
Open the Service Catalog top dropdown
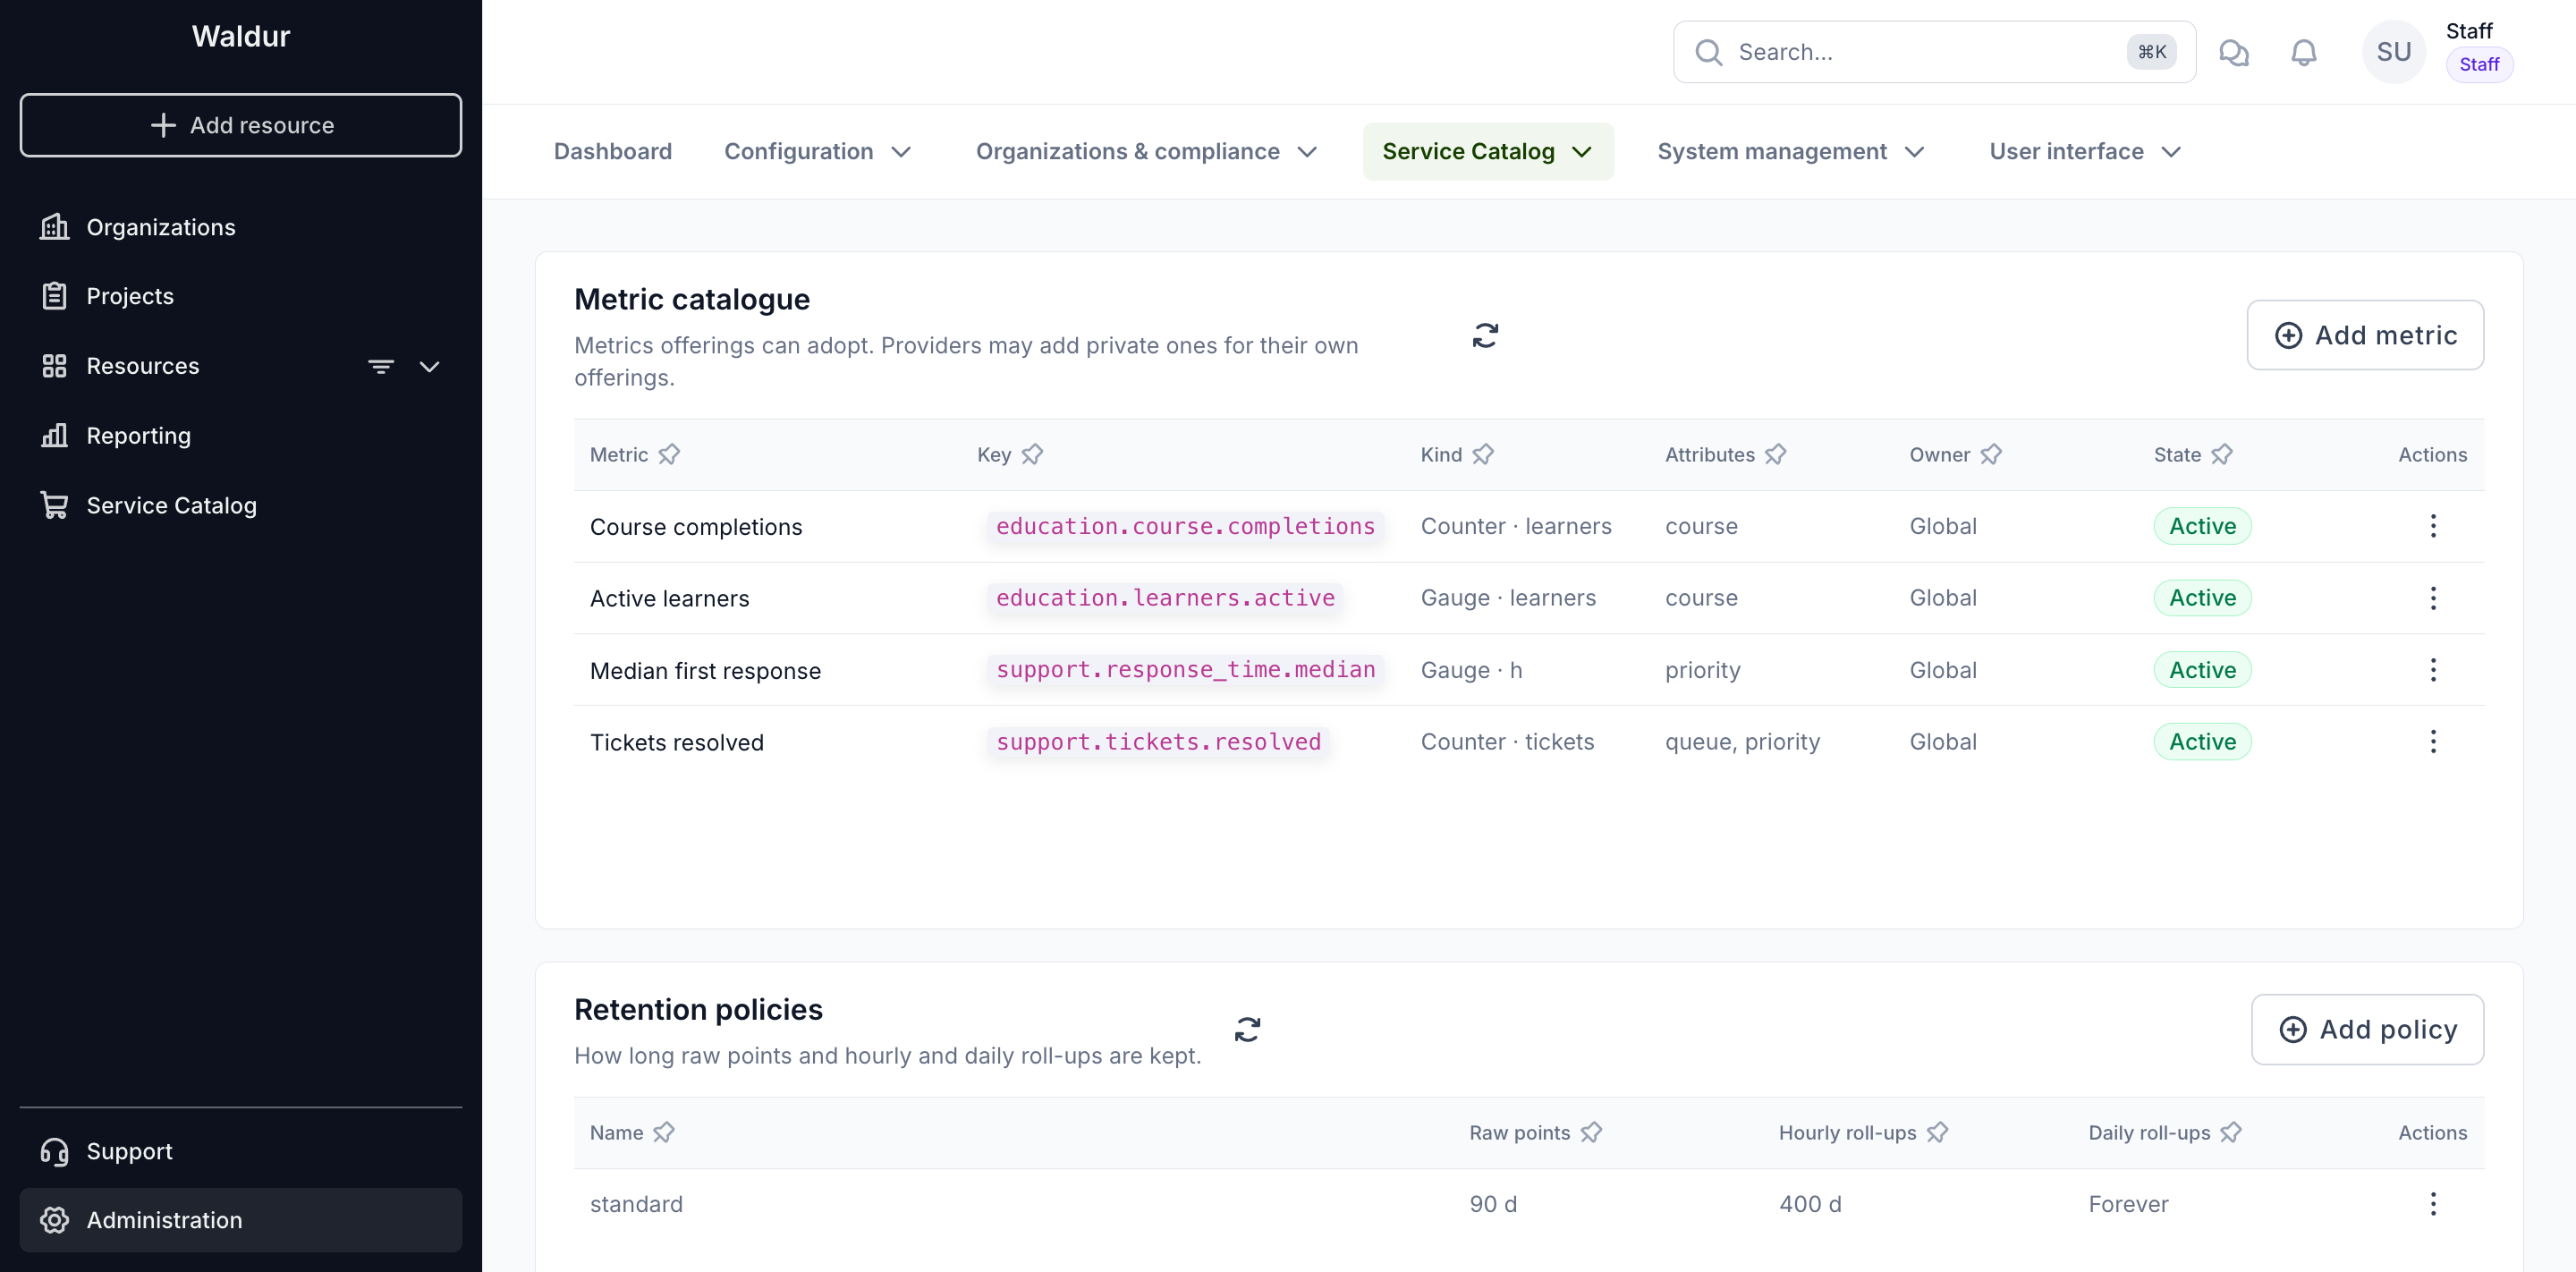pos(1487,152)
